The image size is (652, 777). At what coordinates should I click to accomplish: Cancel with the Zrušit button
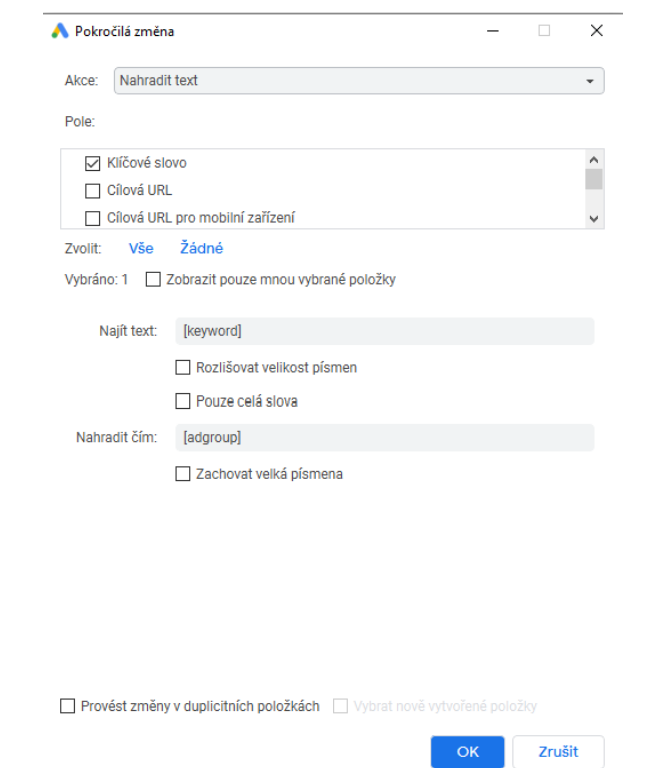[x=558, y=752]
